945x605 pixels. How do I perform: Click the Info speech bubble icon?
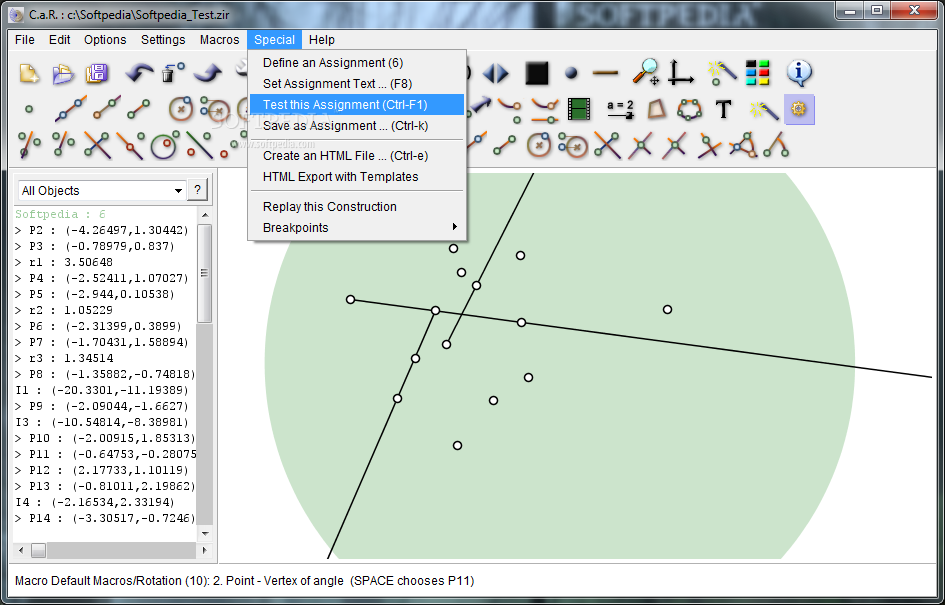(x=799, y=73)
